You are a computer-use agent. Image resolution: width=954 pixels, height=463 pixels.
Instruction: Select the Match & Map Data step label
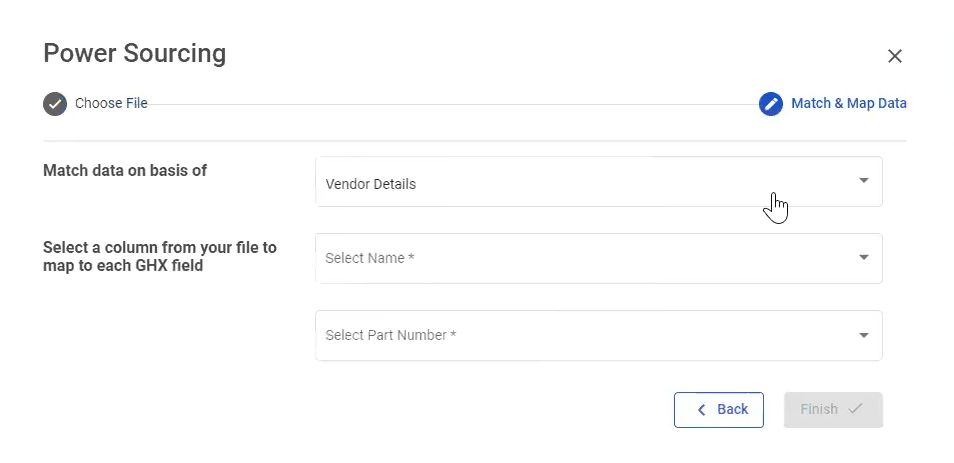point(849,103)
